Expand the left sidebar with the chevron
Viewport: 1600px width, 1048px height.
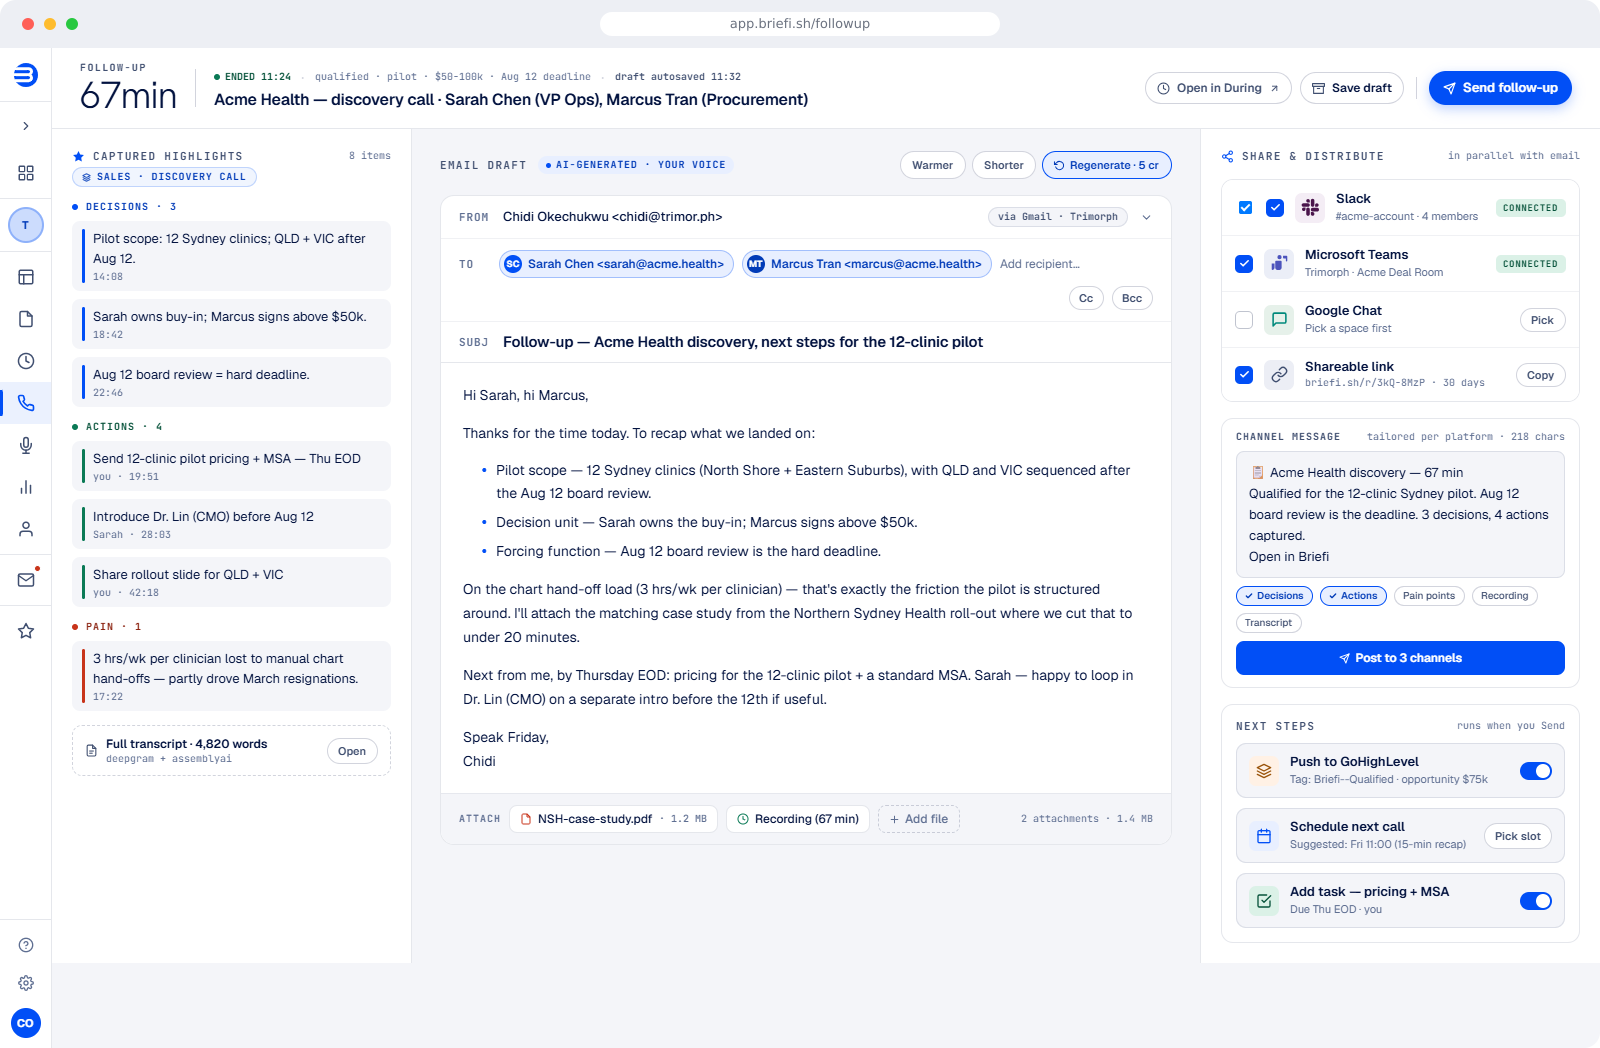(26, 126)
